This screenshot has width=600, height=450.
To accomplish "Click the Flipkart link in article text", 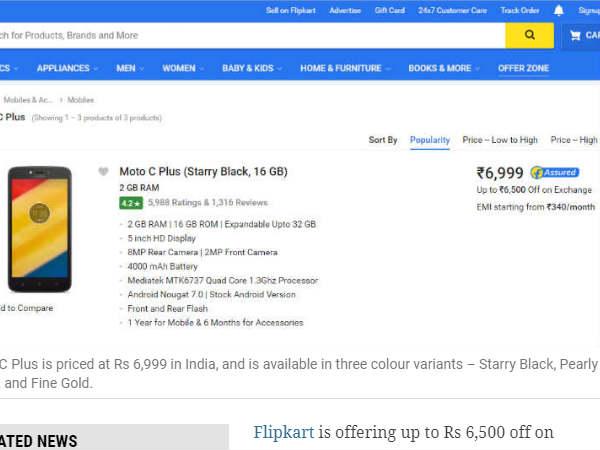I will (x=283, y=432).
